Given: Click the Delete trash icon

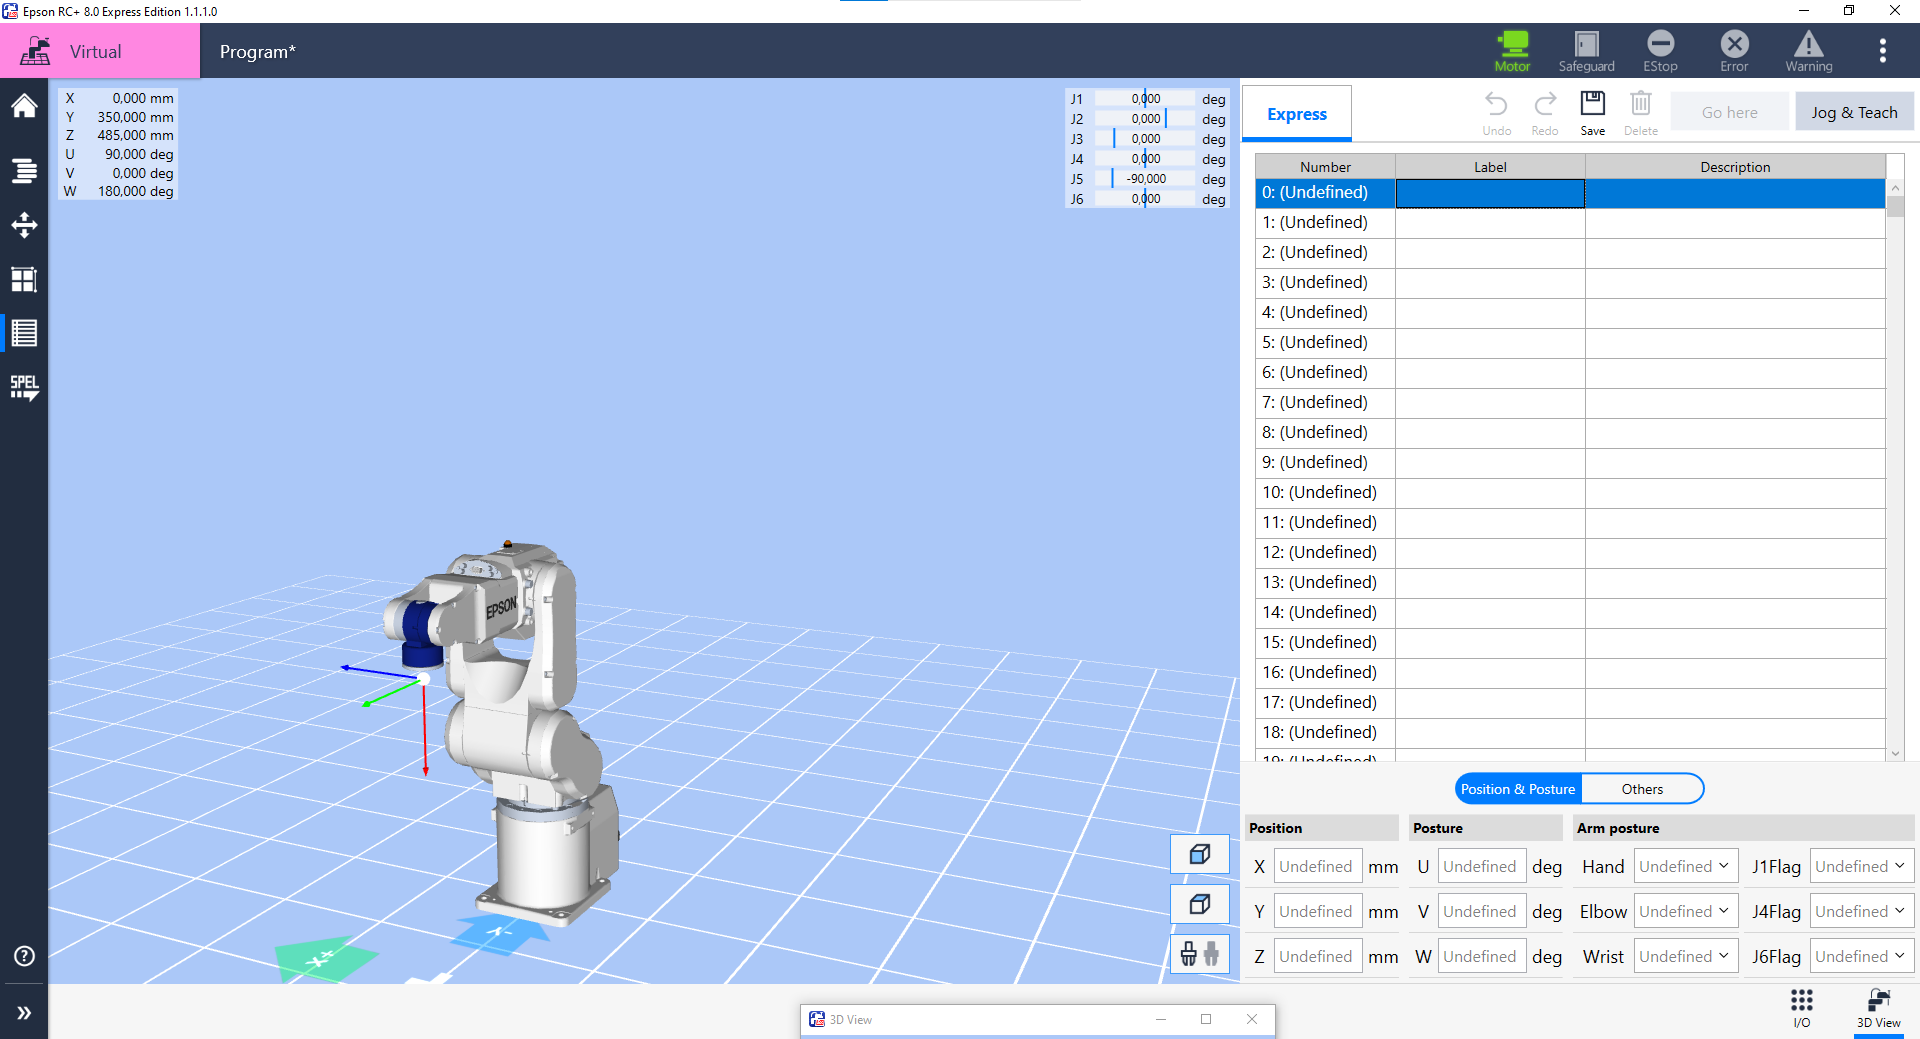Looking at the screenshot, I should tap(1641, 113).
